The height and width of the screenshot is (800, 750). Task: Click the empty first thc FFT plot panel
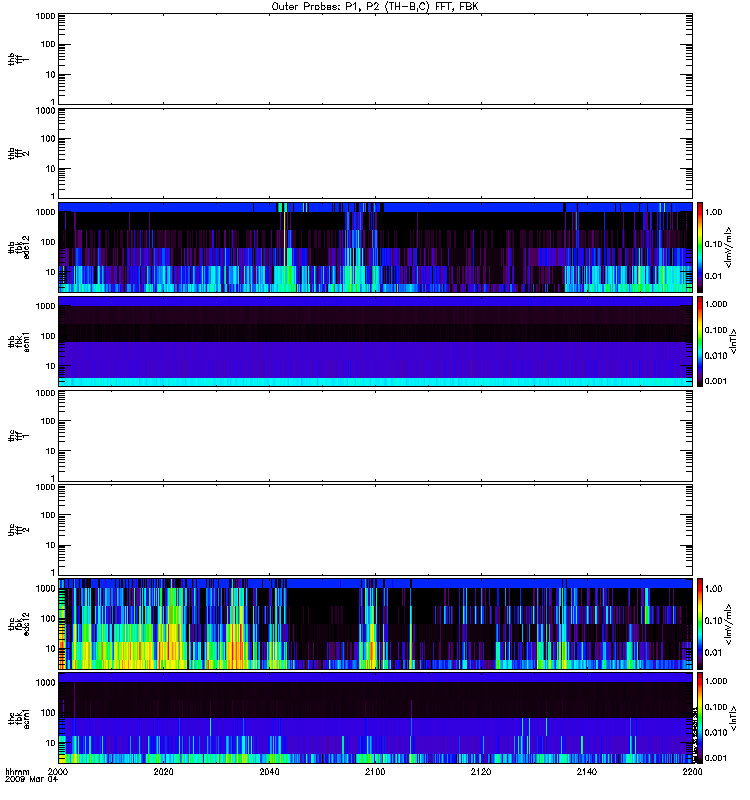(x=375, y=436)
